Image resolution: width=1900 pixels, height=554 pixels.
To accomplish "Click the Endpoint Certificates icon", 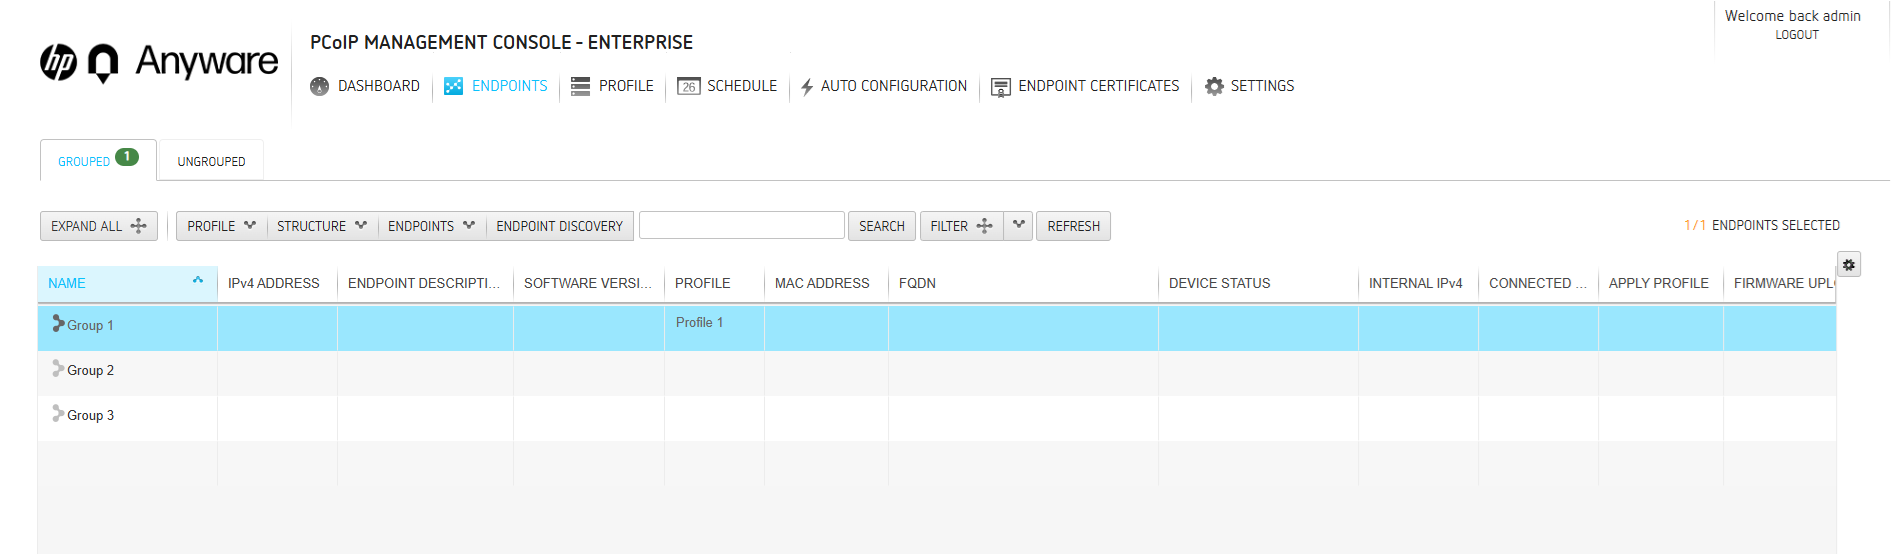I will point(1000,87).
